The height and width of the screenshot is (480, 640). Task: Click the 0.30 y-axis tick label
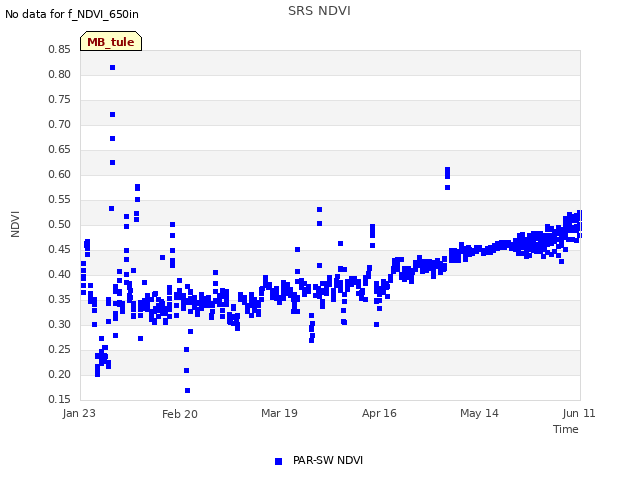click(59, 324)
